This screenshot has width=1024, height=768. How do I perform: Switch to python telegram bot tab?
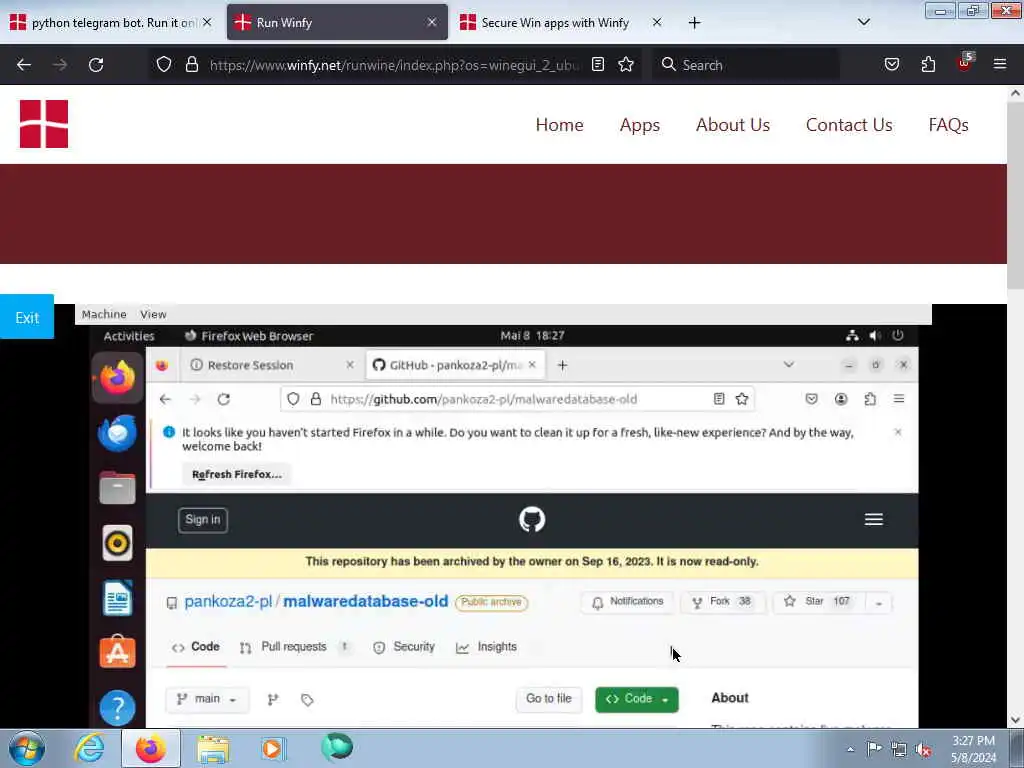click(x=110, y=22)
